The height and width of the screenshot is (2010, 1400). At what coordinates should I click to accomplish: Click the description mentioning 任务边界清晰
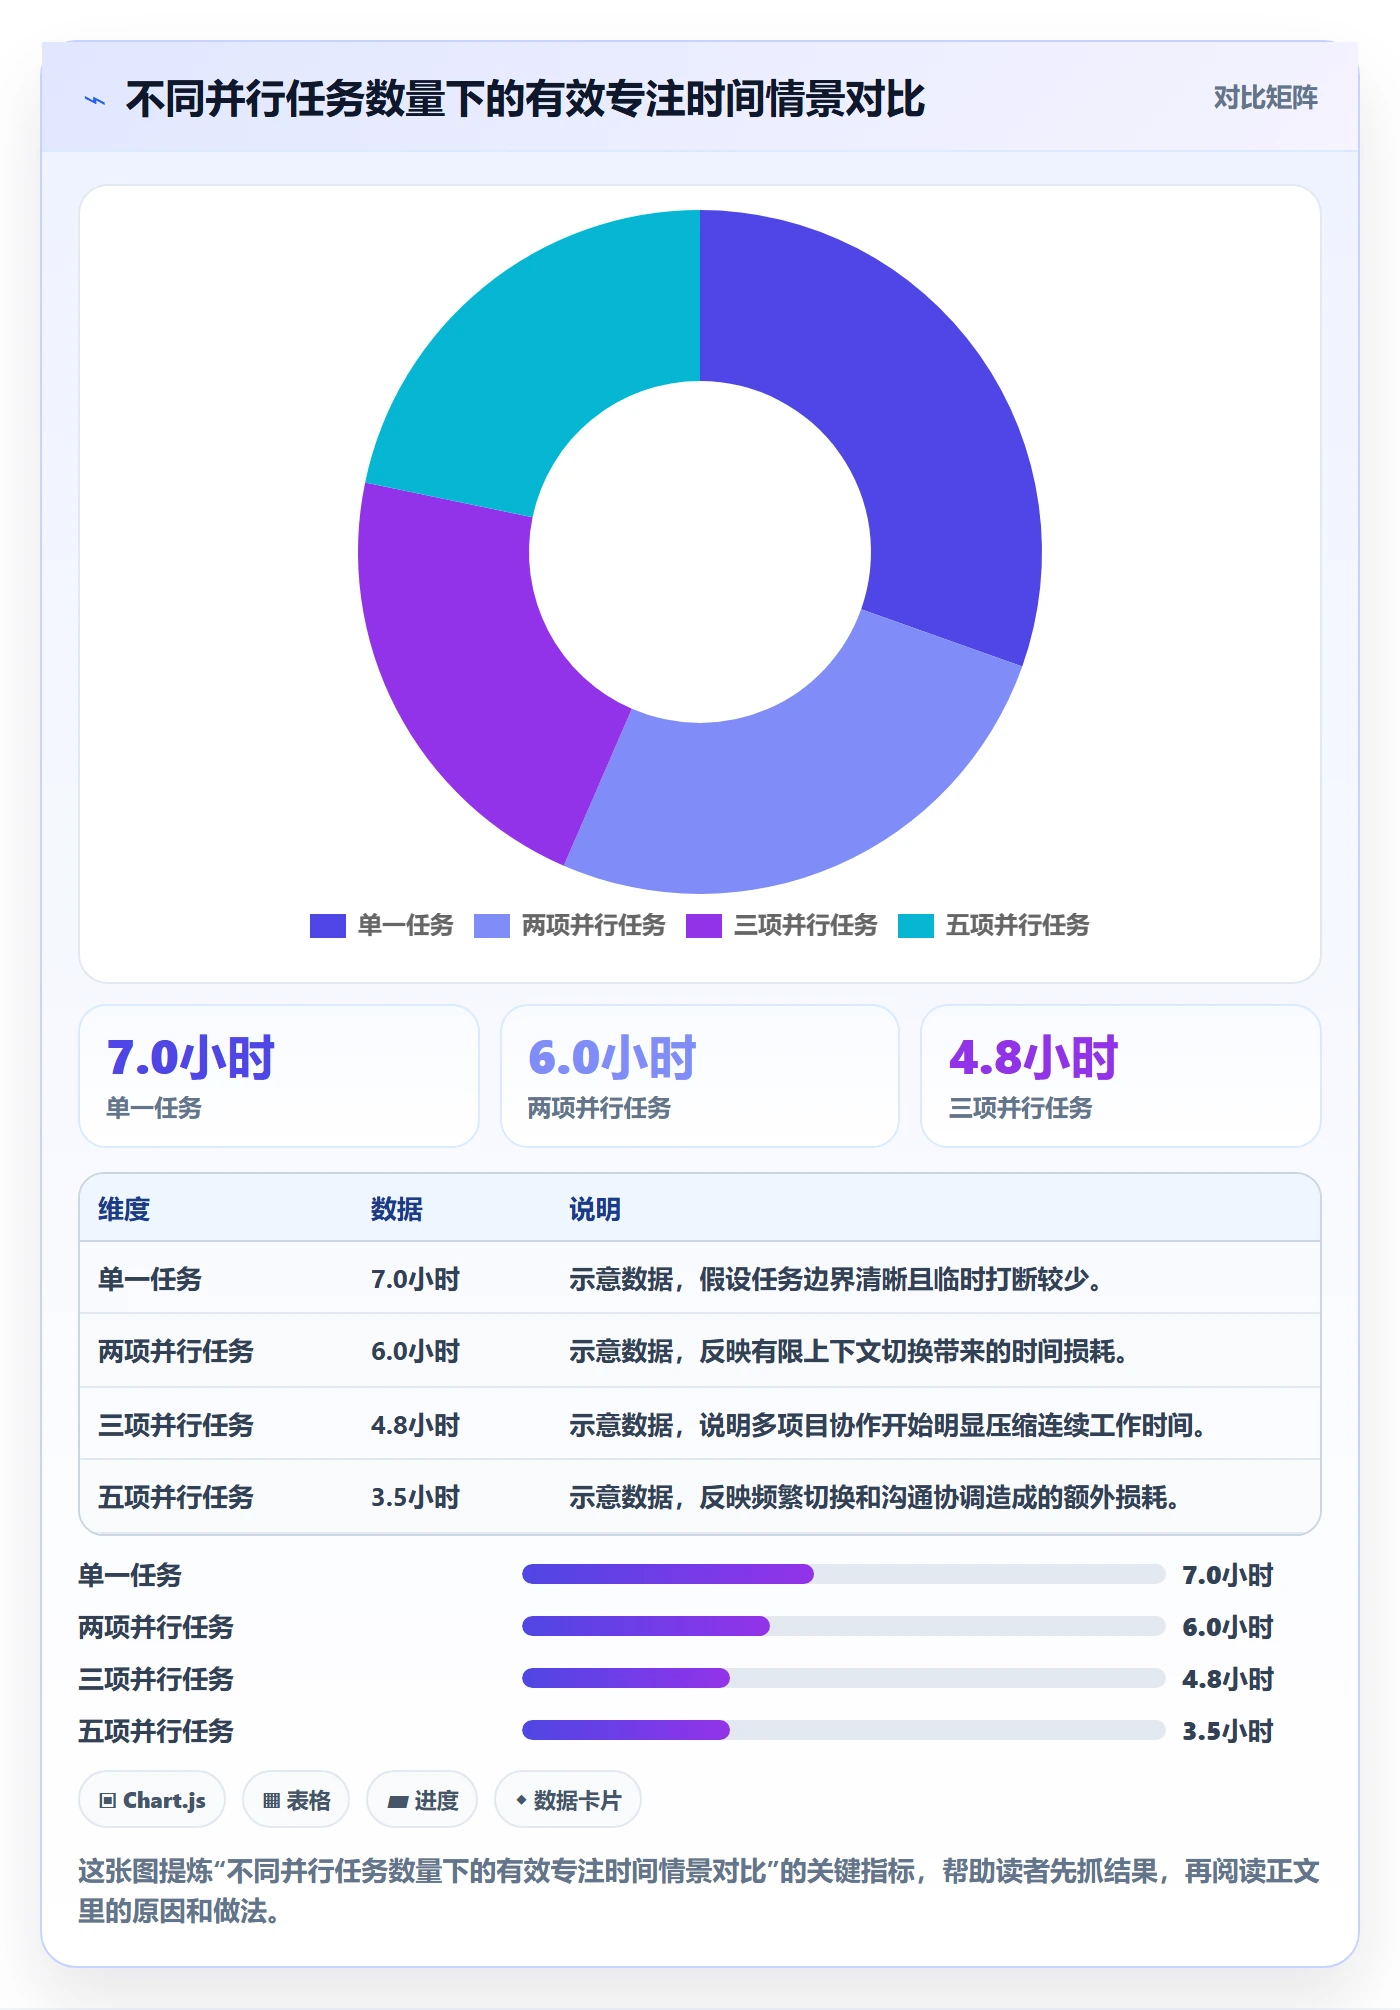pyautogui.click(x=836, y=1279)
